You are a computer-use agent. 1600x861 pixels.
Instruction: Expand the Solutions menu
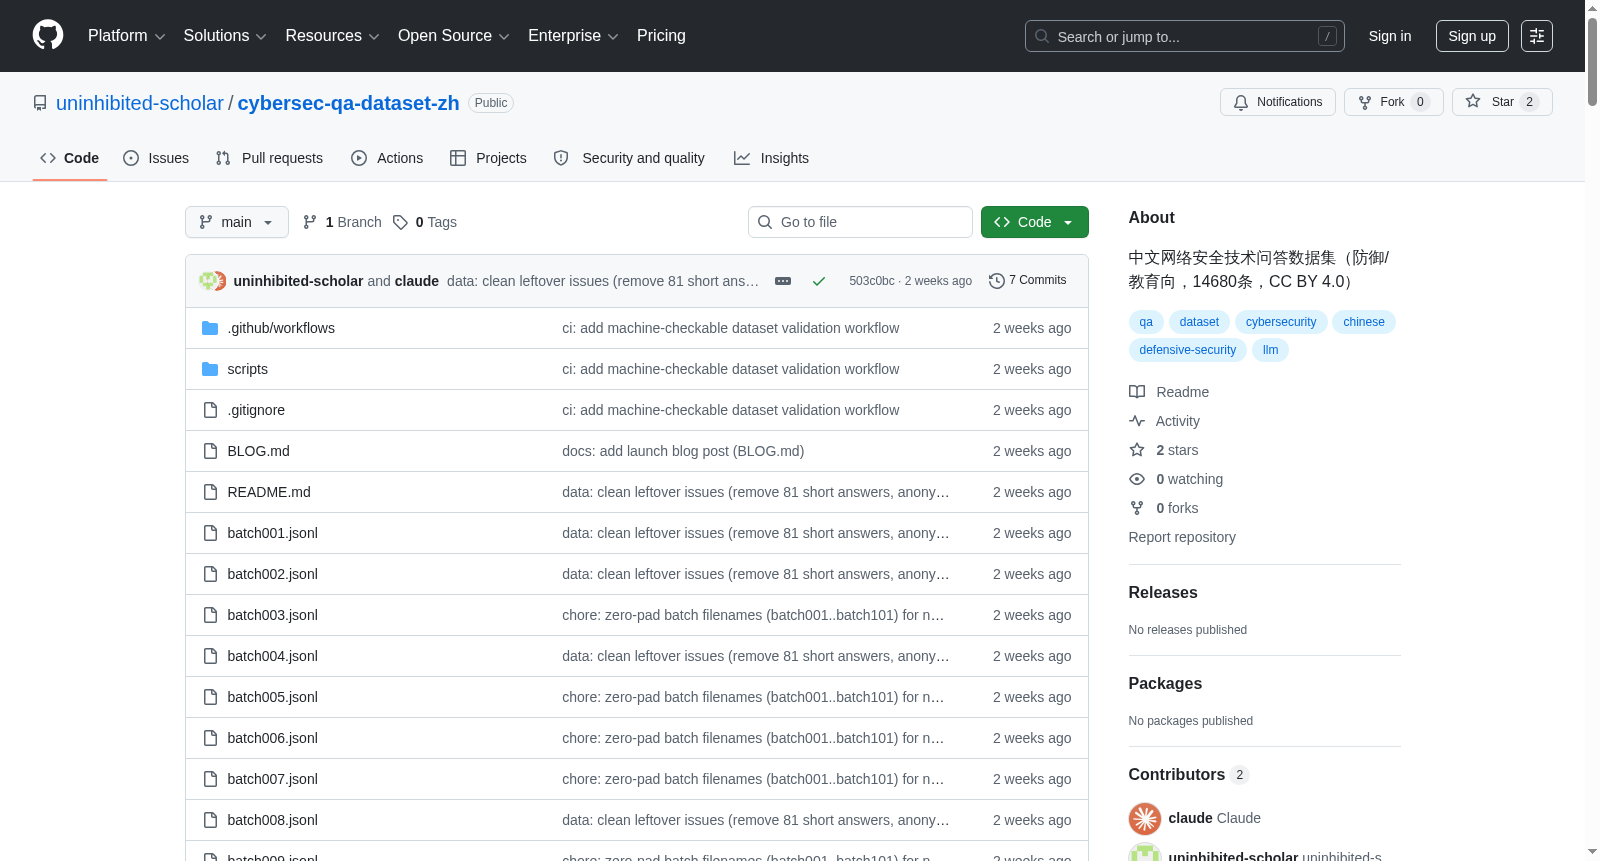[225, 36]
